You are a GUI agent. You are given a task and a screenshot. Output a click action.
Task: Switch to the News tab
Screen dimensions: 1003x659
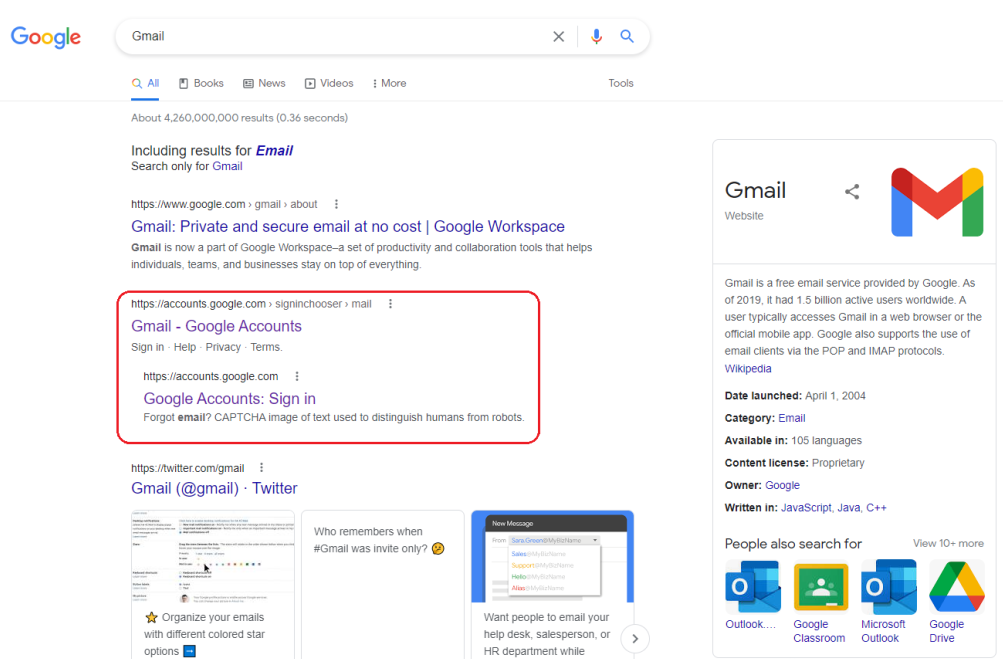coord(264,84)
